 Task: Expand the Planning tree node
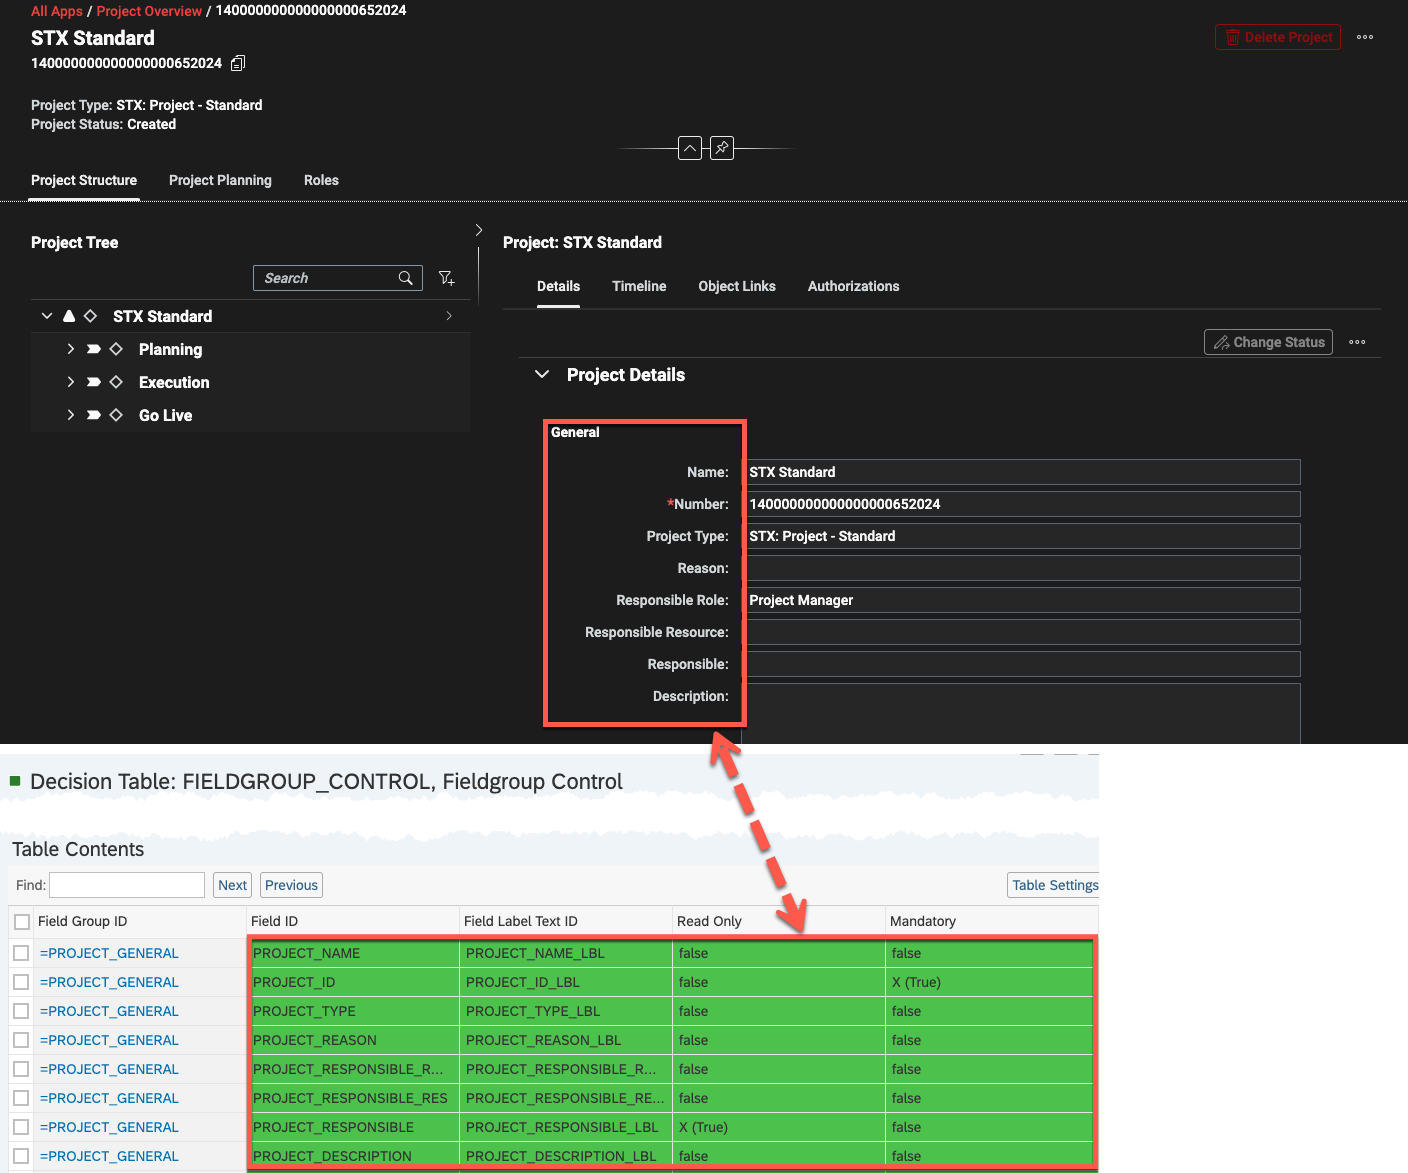[x=71, y=349]
